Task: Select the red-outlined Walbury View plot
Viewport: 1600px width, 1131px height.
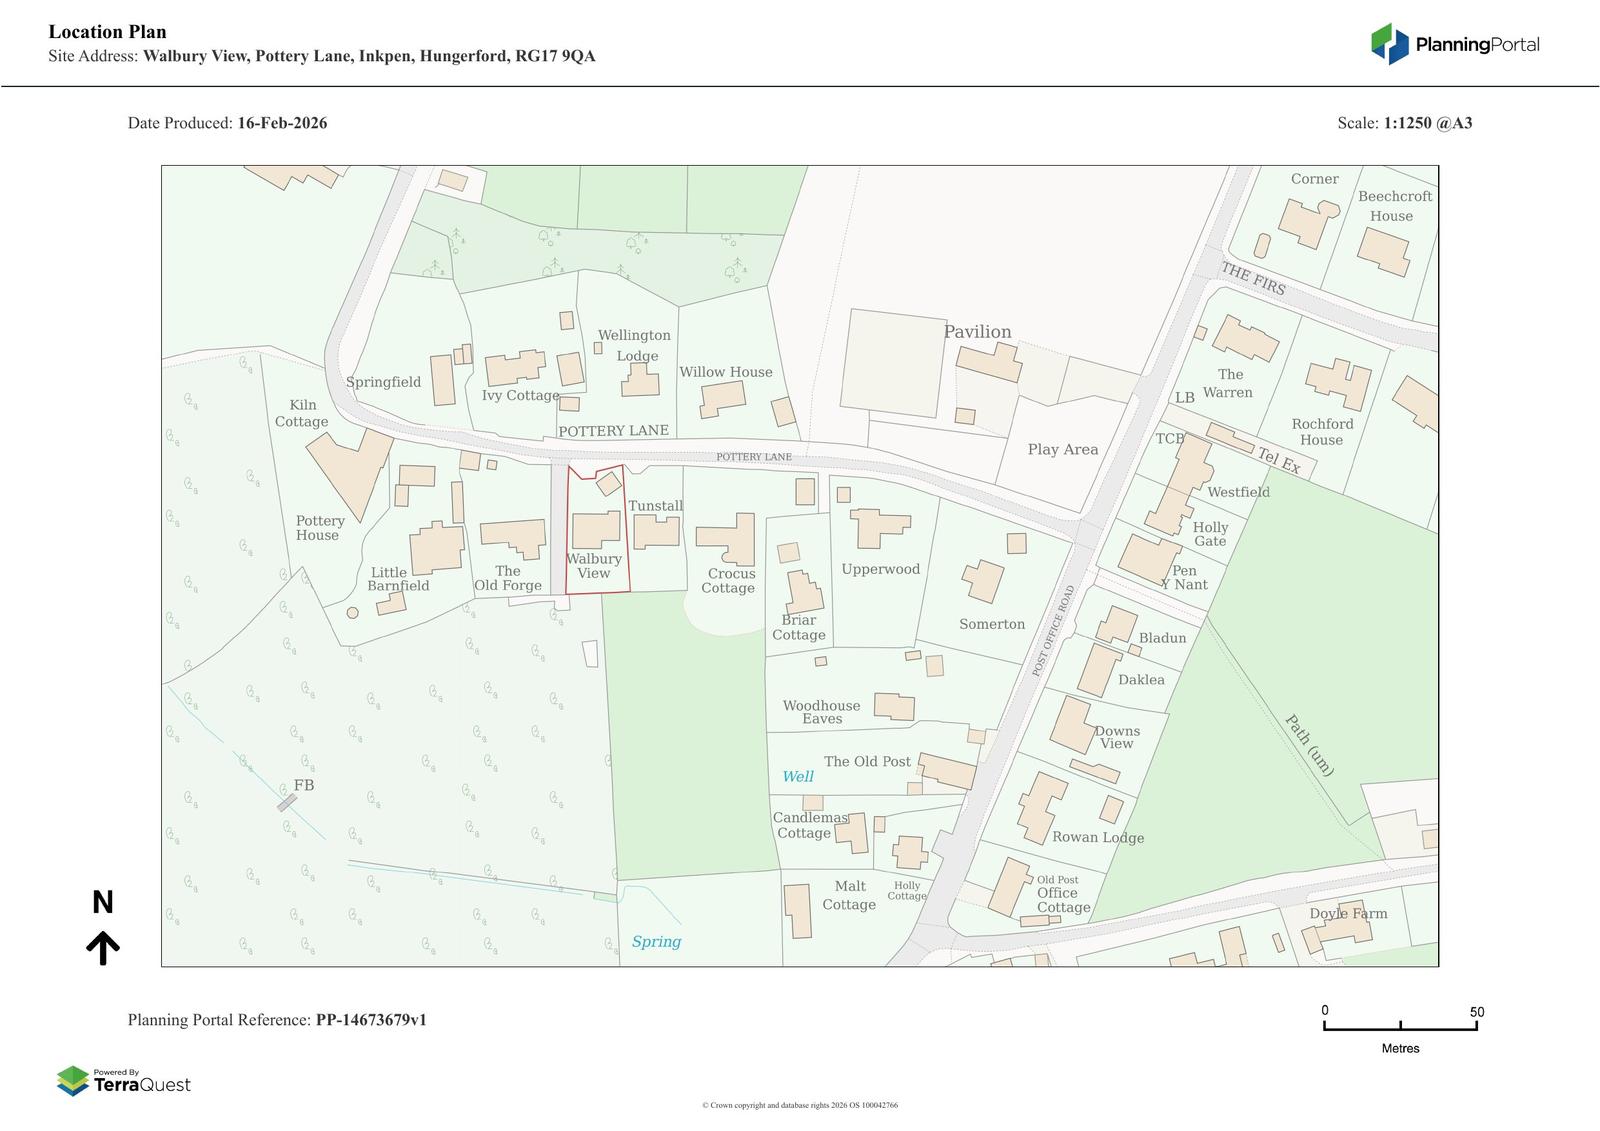Action: 597,530
